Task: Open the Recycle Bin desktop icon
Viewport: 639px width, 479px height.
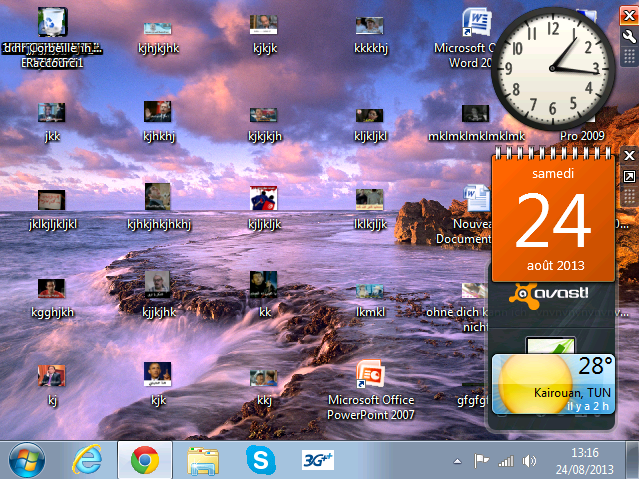Action: coord(52,22)
